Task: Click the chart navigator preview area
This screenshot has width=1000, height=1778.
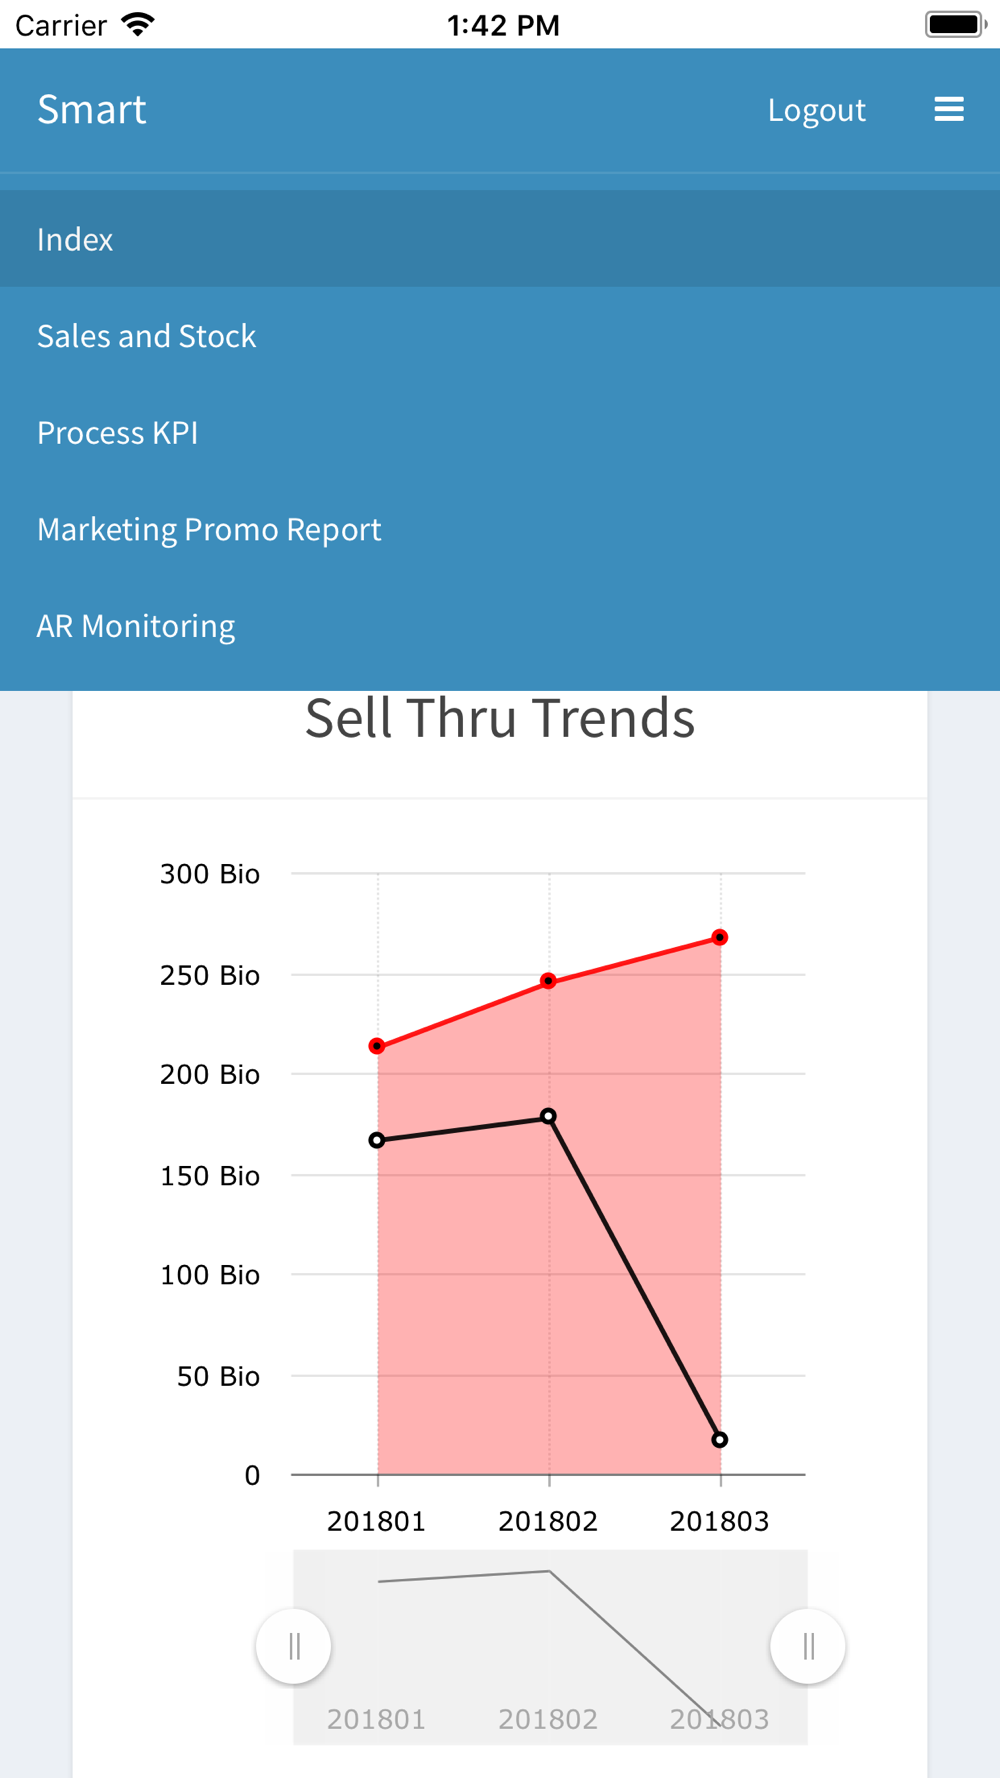Action: click(x=550, y=1647)
